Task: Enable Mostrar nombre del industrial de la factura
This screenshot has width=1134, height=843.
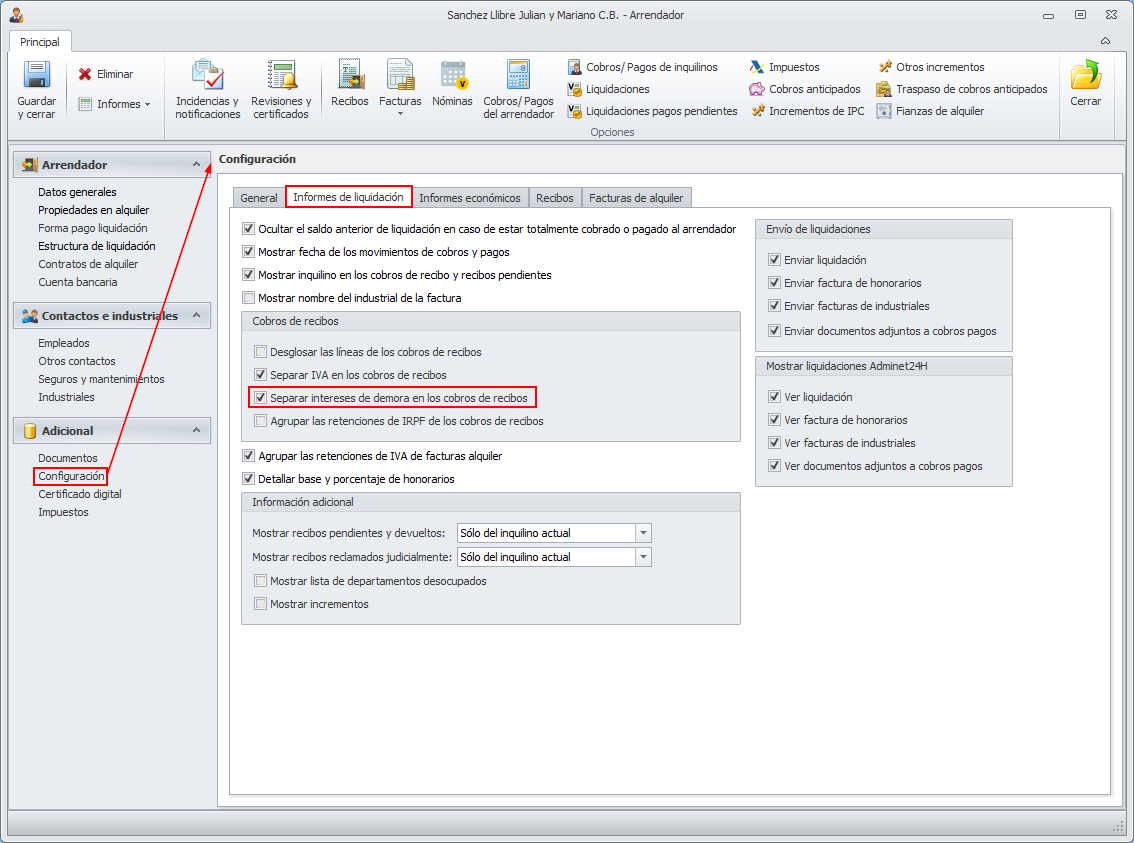Action: coord(249,298)
